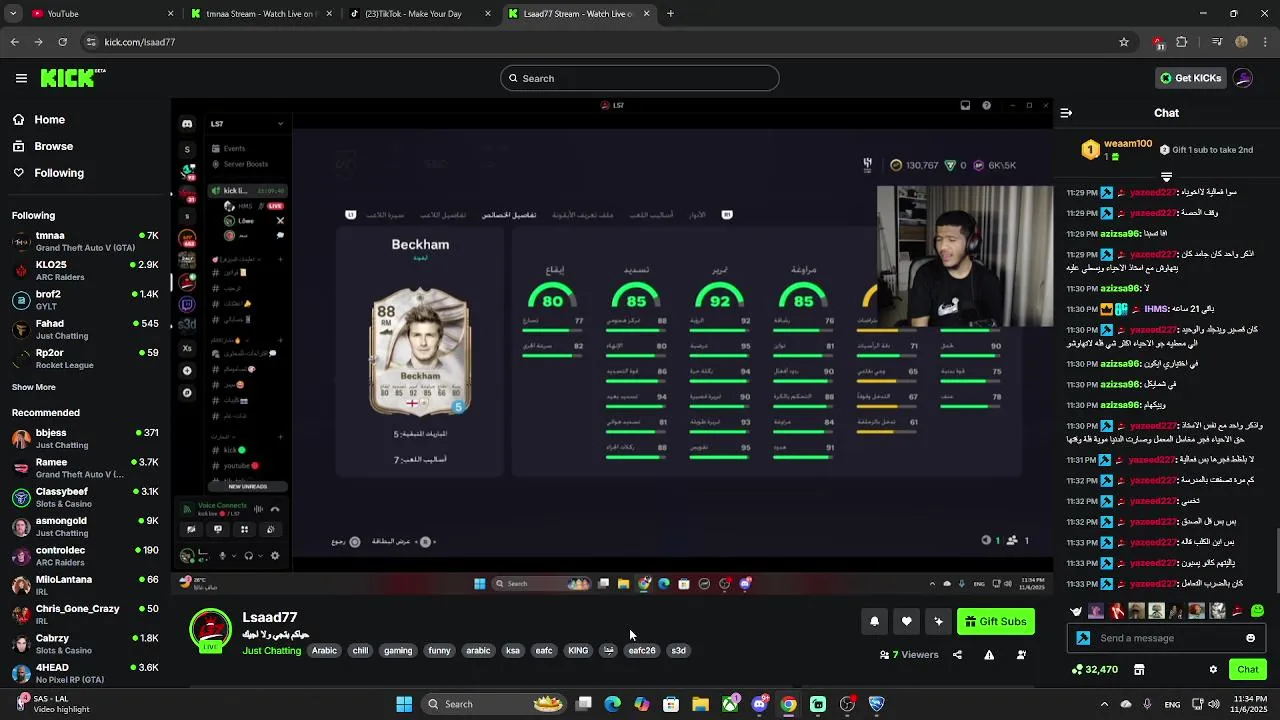
Task: Open the Fahad channel in Following
Action: pos(85,329)
